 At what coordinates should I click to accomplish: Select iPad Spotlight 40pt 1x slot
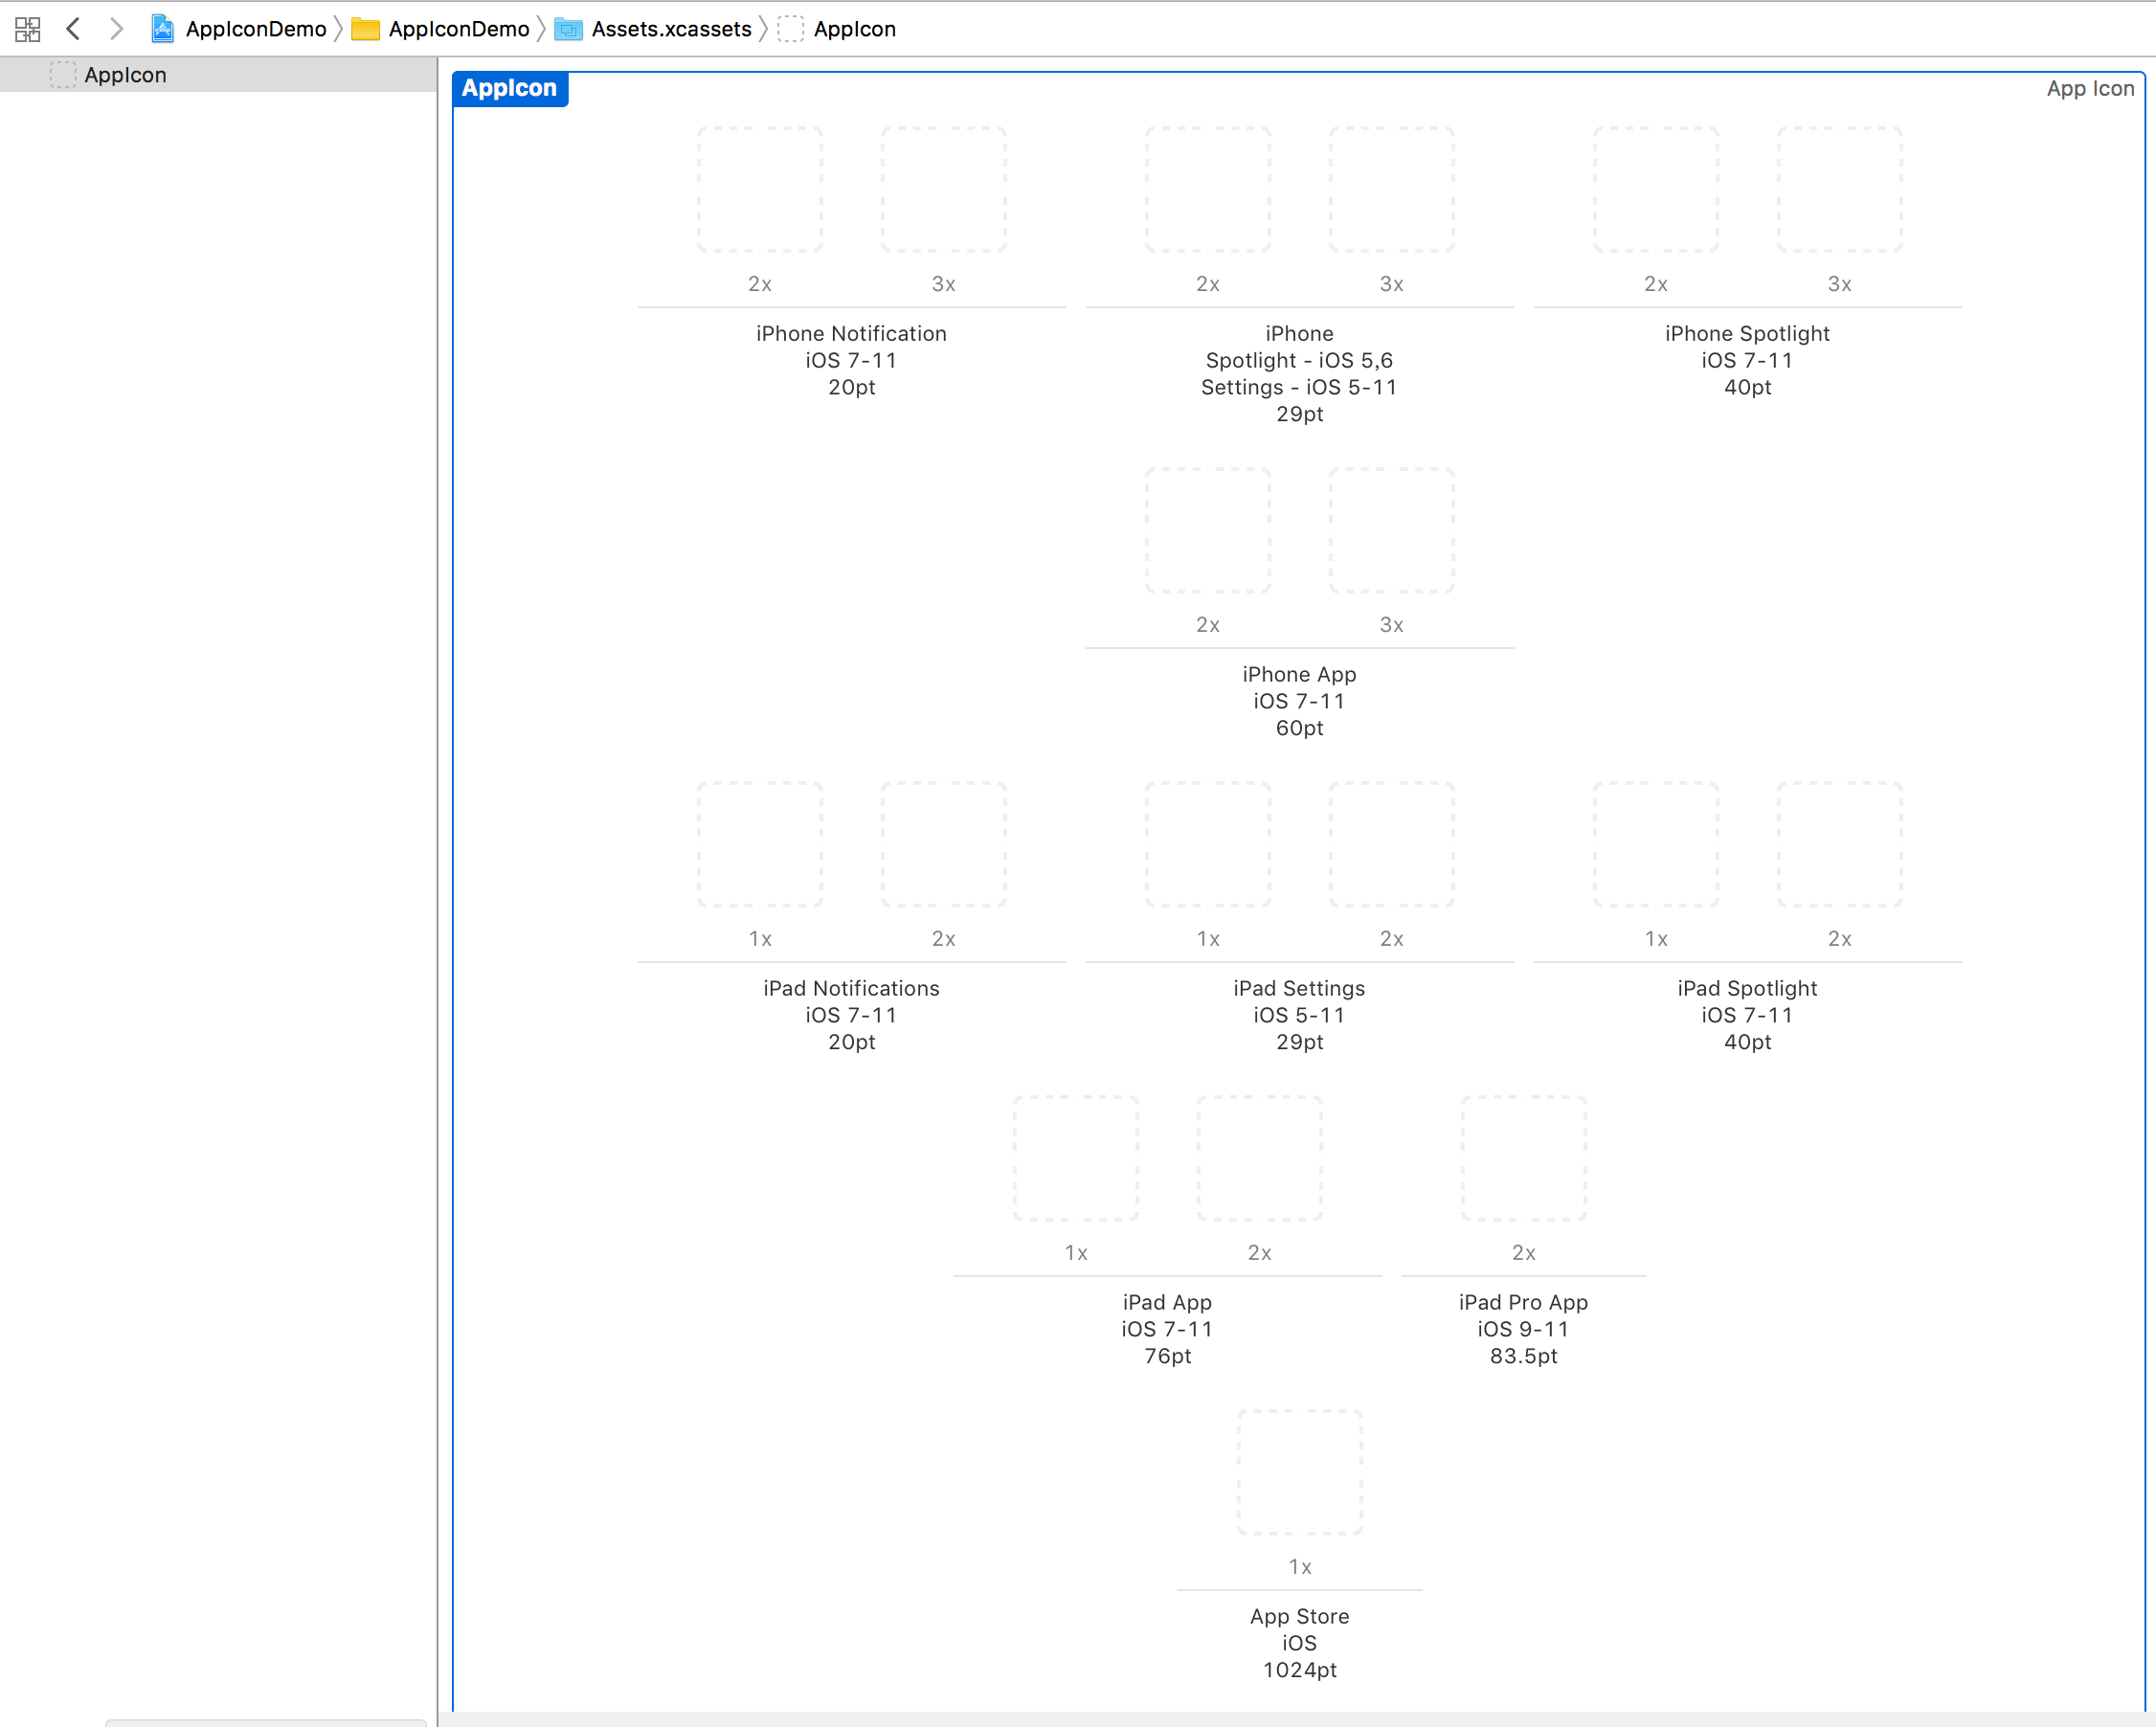(x=1656, y=844)
